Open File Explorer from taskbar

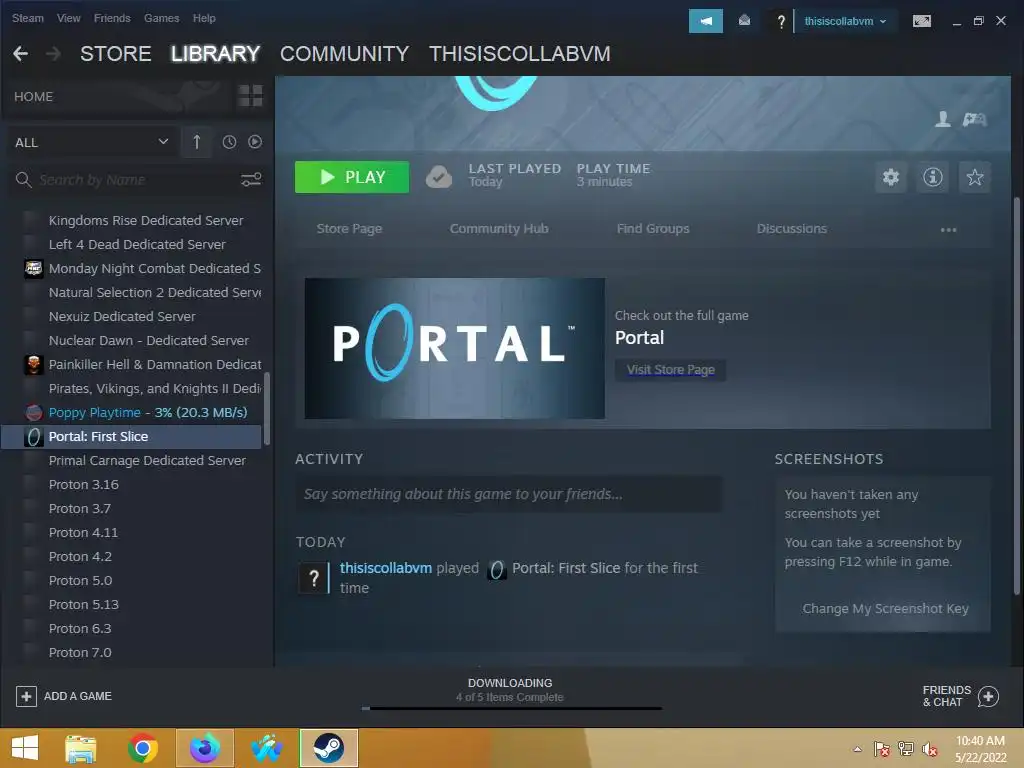tap(80, 748)
